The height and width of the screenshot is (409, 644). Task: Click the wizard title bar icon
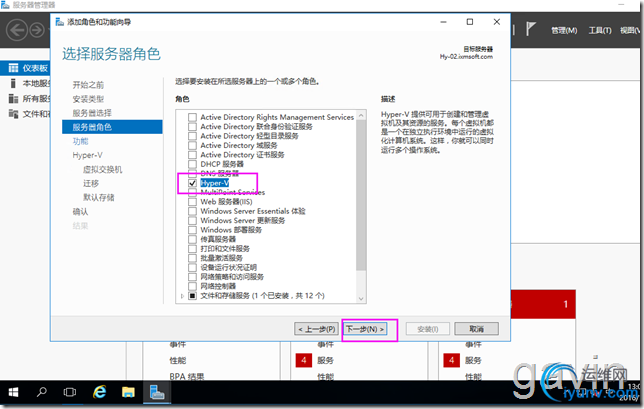pos(60,22)
